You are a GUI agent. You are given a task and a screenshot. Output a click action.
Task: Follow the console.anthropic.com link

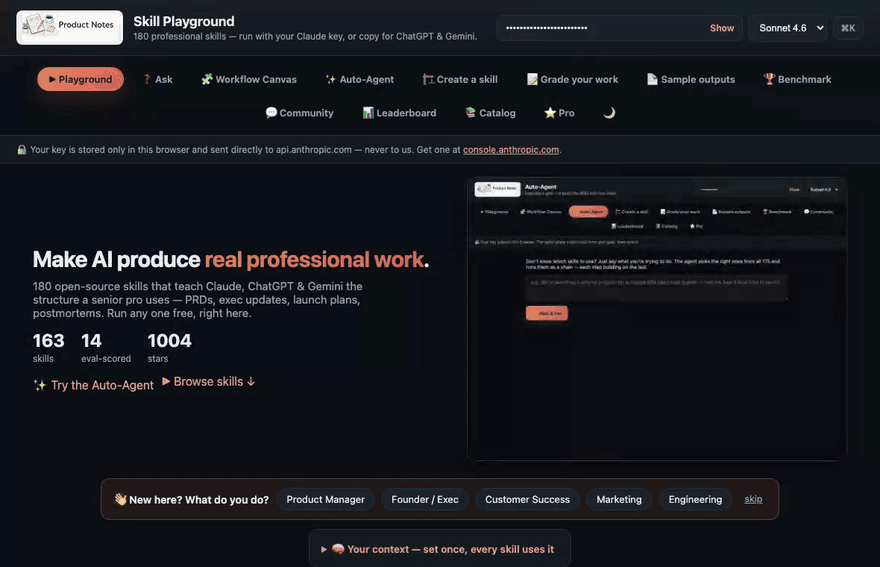[x=511, y=150]
